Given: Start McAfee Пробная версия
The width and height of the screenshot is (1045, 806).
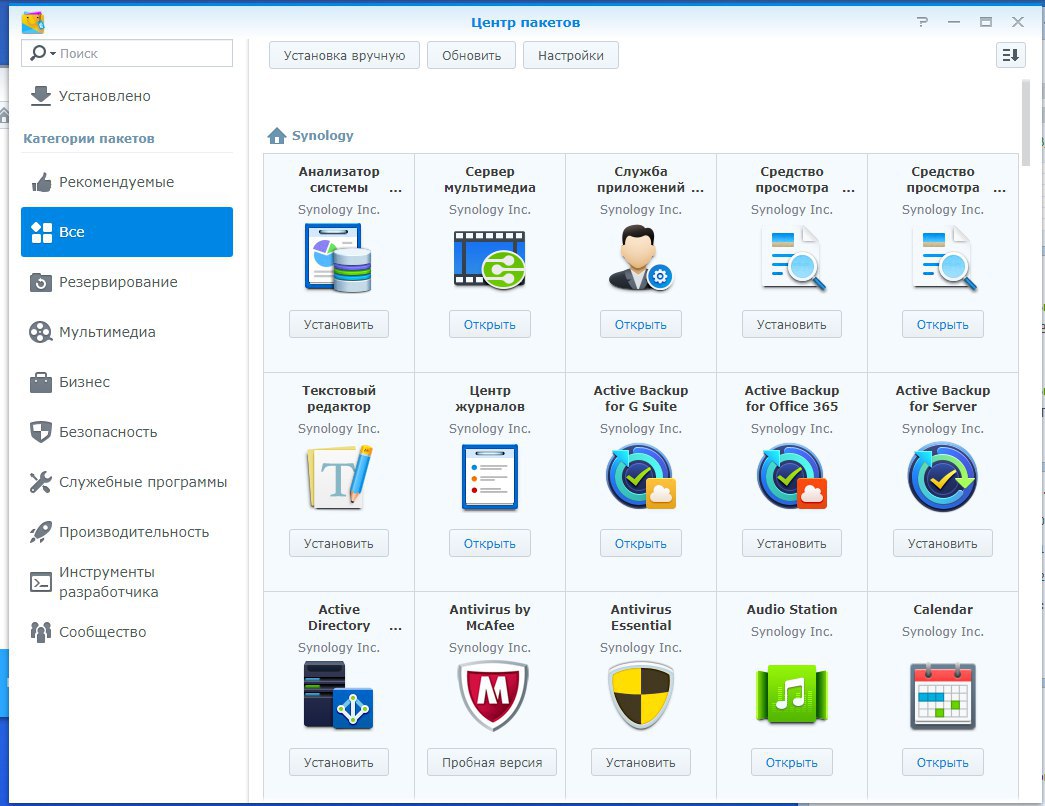Looking at the screenshot, I should (x=492, y=762).
